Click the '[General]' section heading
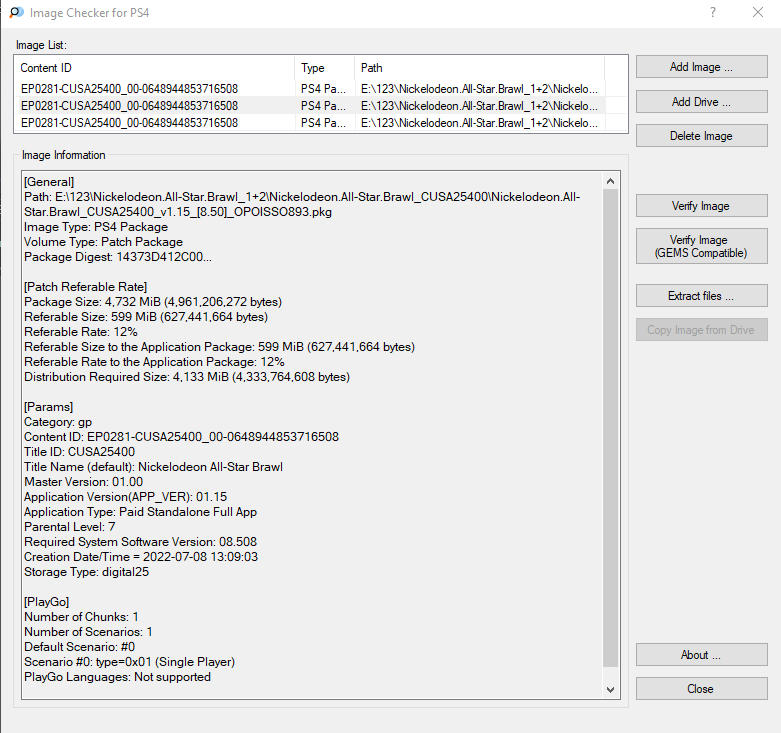The image size is (781, 733). click(49, 182)
